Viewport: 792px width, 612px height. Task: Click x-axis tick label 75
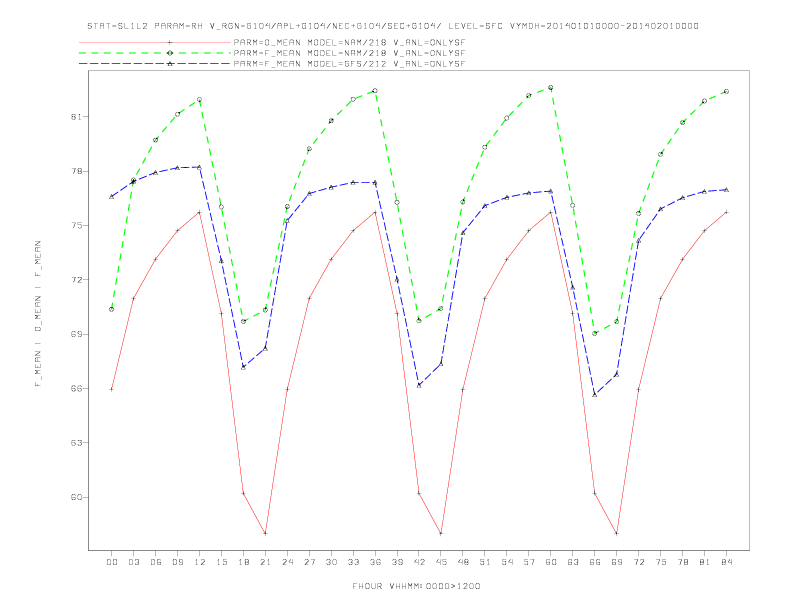[x=661, y=562]
